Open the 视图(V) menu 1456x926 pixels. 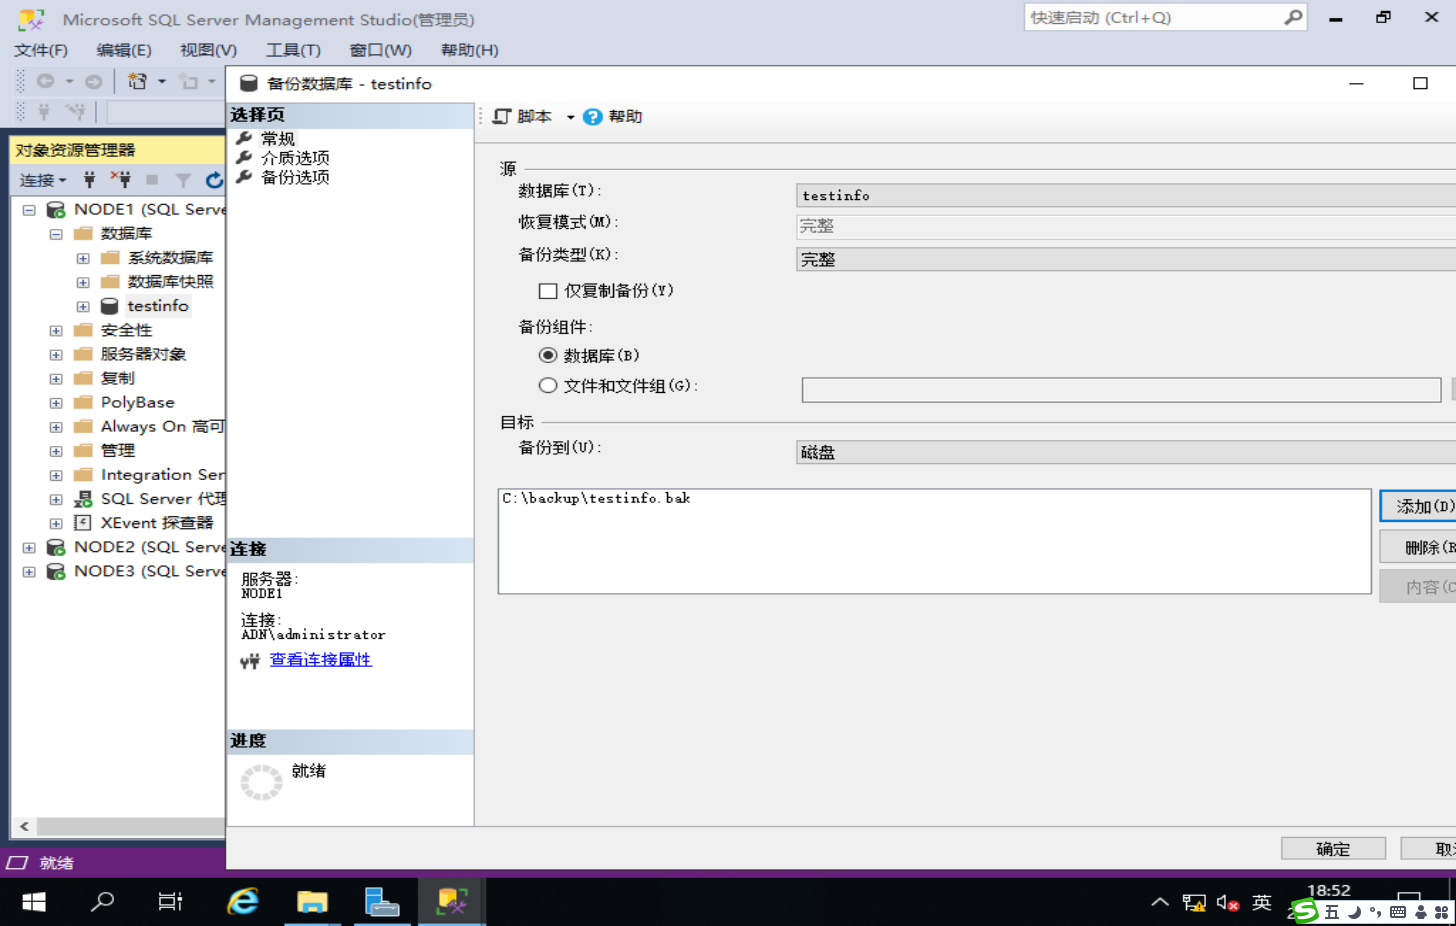[208, 50]
